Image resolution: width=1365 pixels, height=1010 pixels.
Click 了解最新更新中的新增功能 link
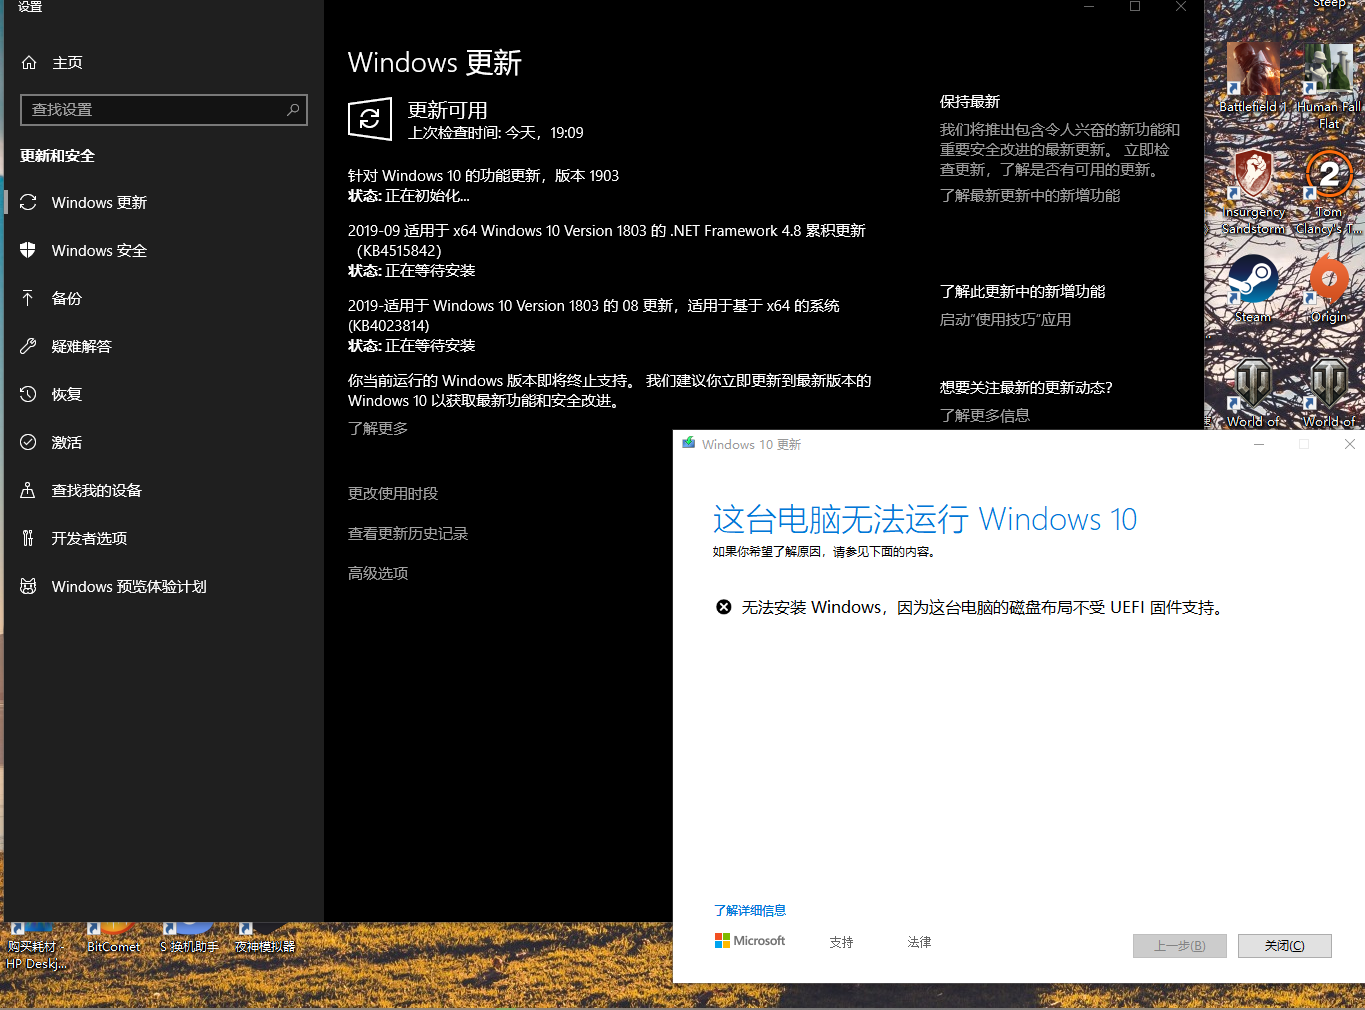pos(1030,195)
